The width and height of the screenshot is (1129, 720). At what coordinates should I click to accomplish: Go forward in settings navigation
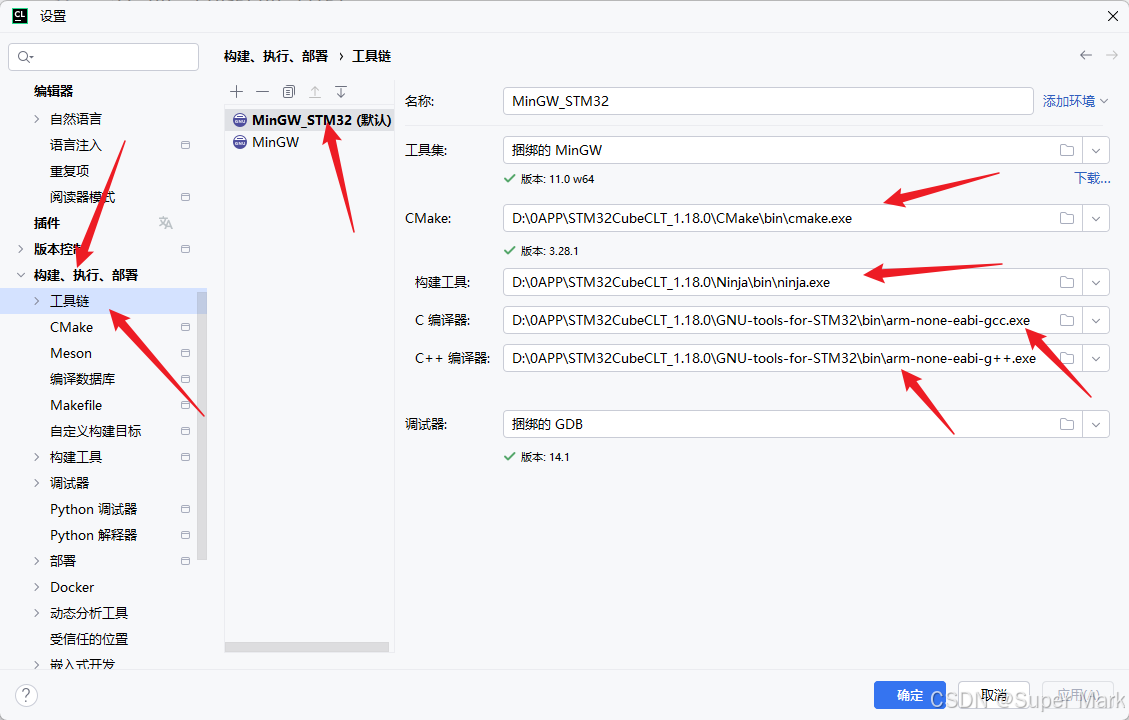tap(1112, 55)
